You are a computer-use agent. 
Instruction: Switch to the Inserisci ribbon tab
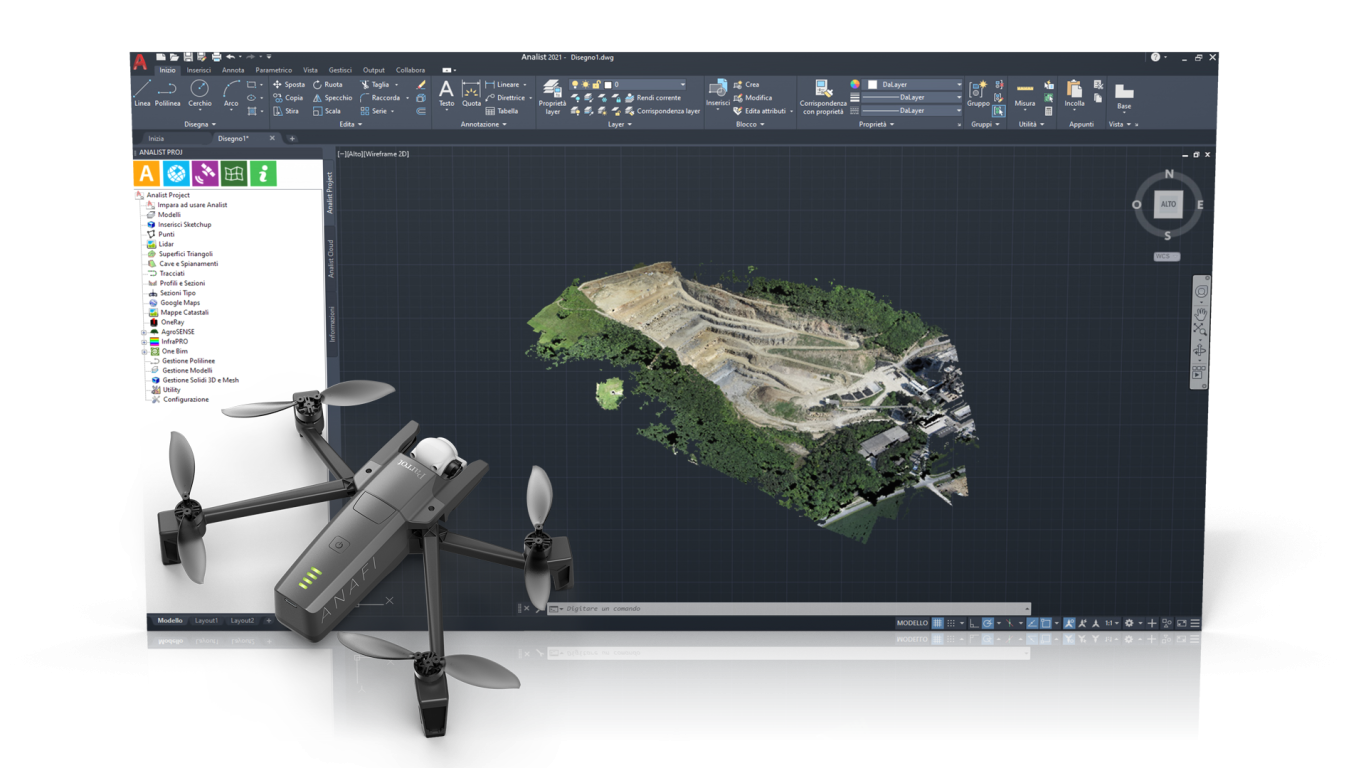pyautogui.click(x=198, y=70)
